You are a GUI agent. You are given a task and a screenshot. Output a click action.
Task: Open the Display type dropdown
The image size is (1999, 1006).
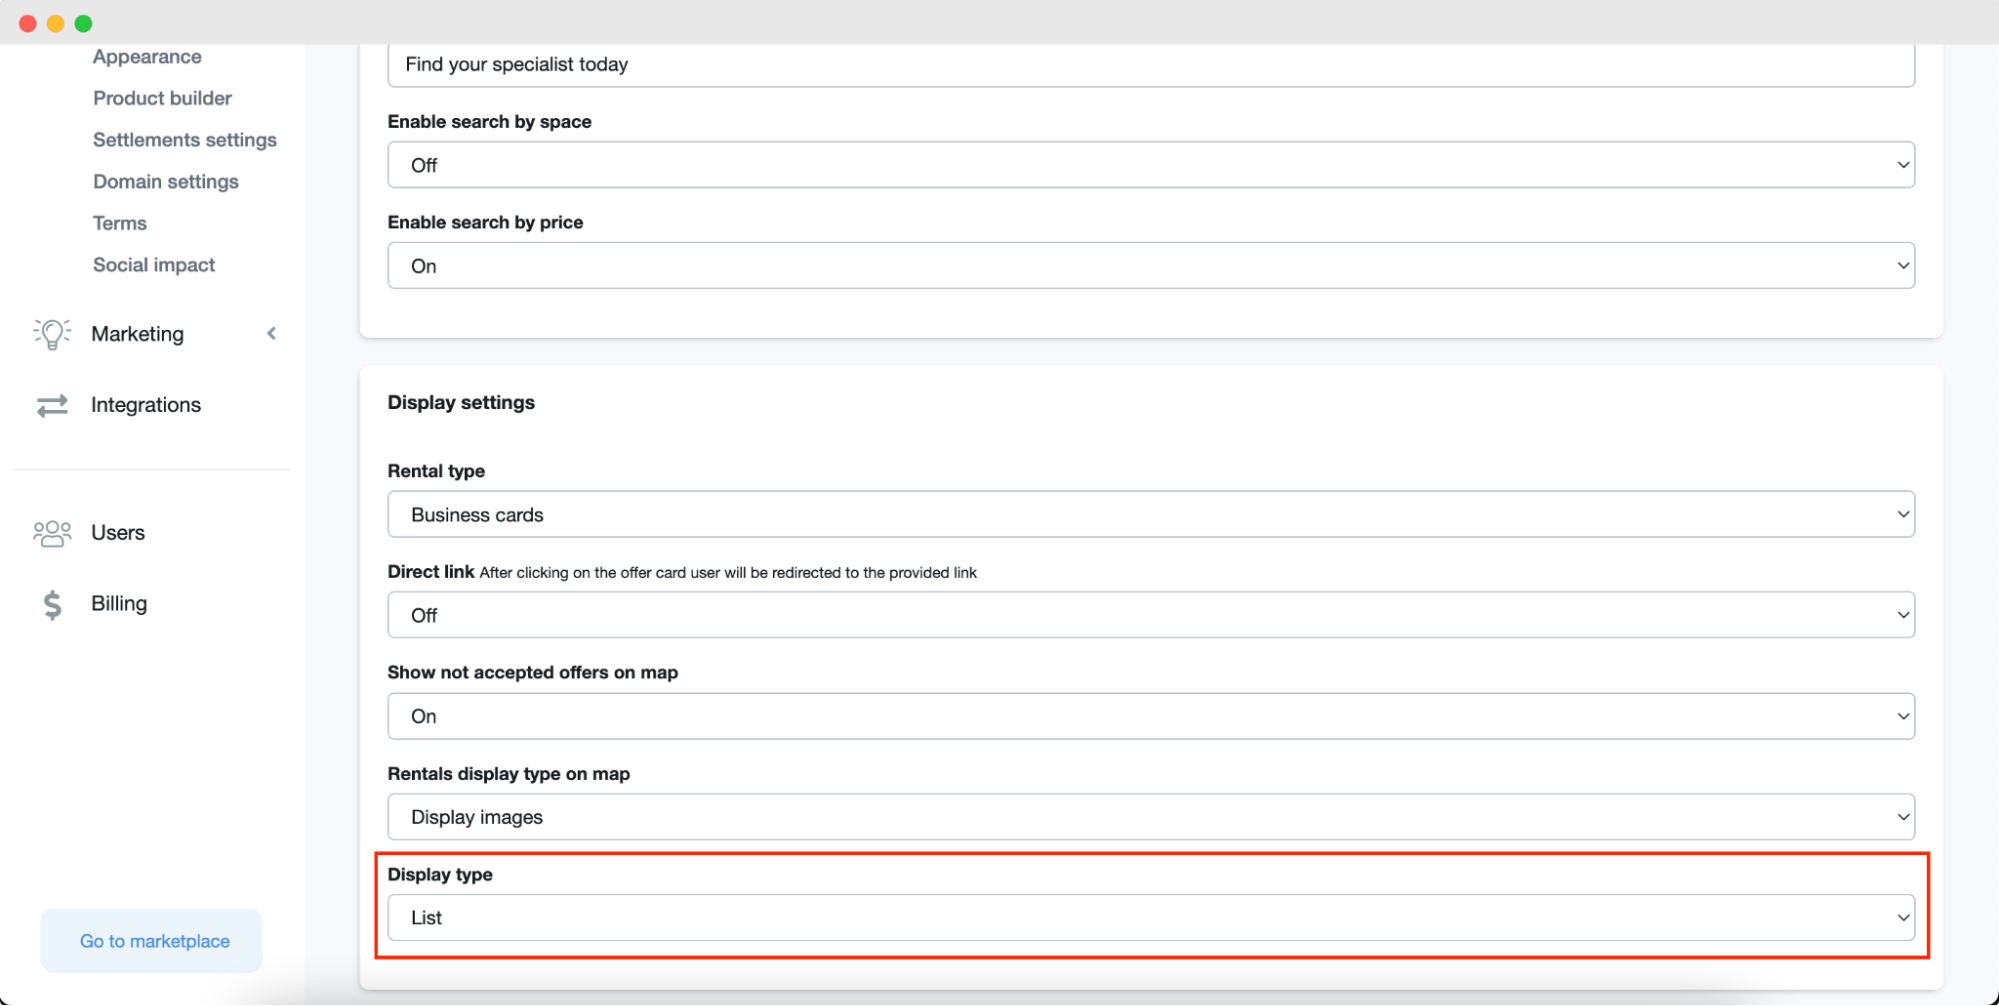[x=1151, y=918]
